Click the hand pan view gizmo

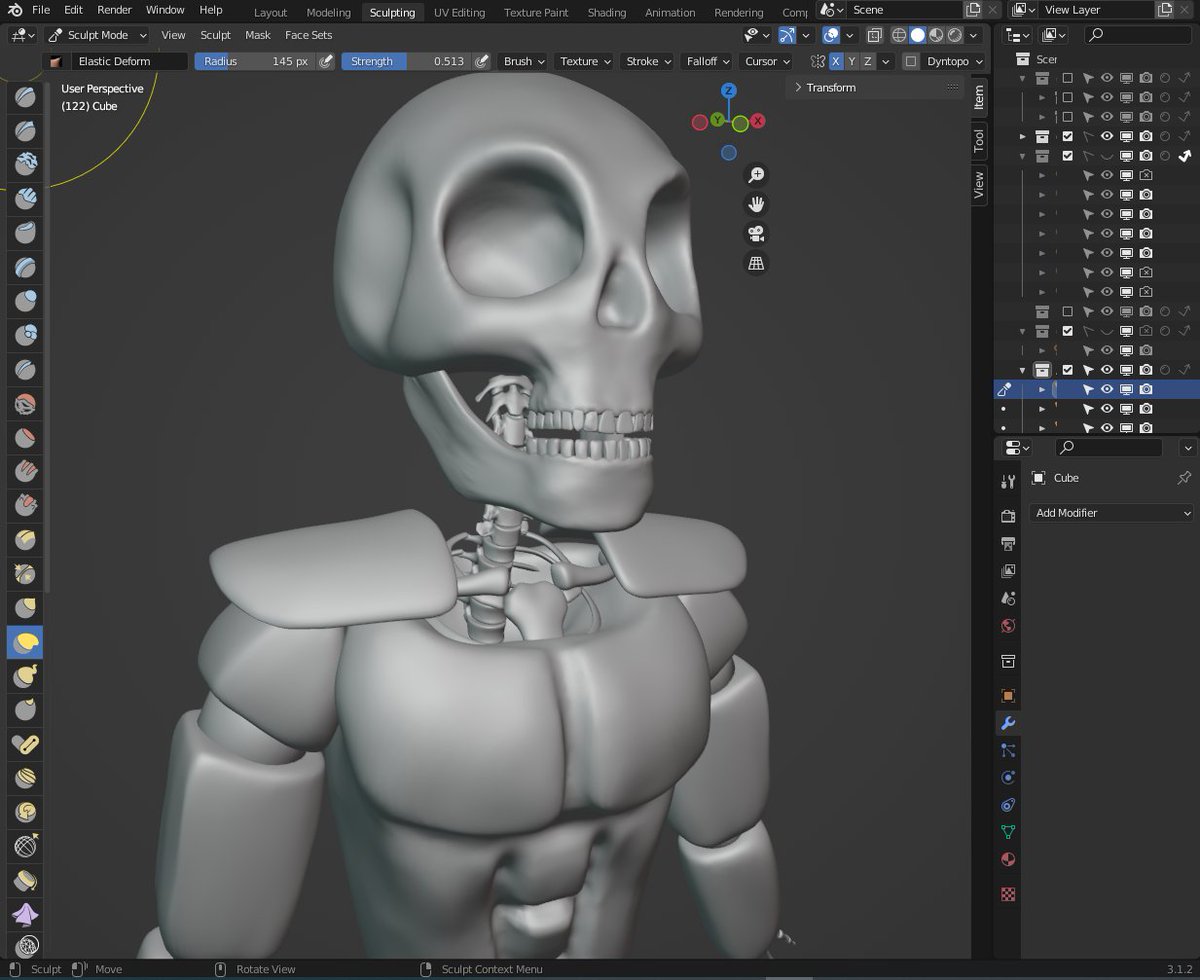[x=757, y=204]
